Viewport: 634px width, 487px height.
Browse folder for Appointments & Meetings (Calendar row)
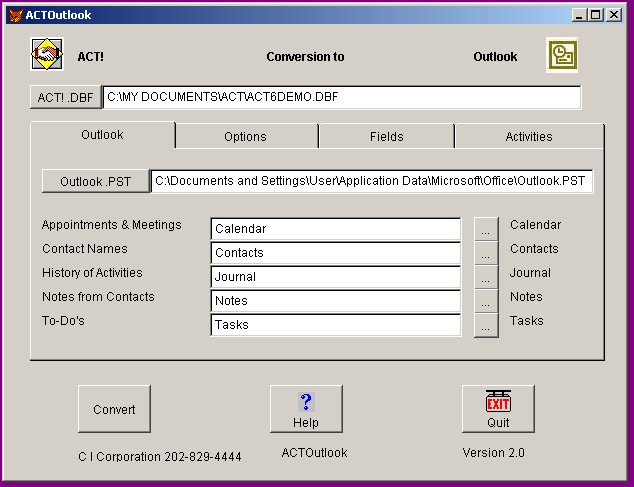pos(486,229)
